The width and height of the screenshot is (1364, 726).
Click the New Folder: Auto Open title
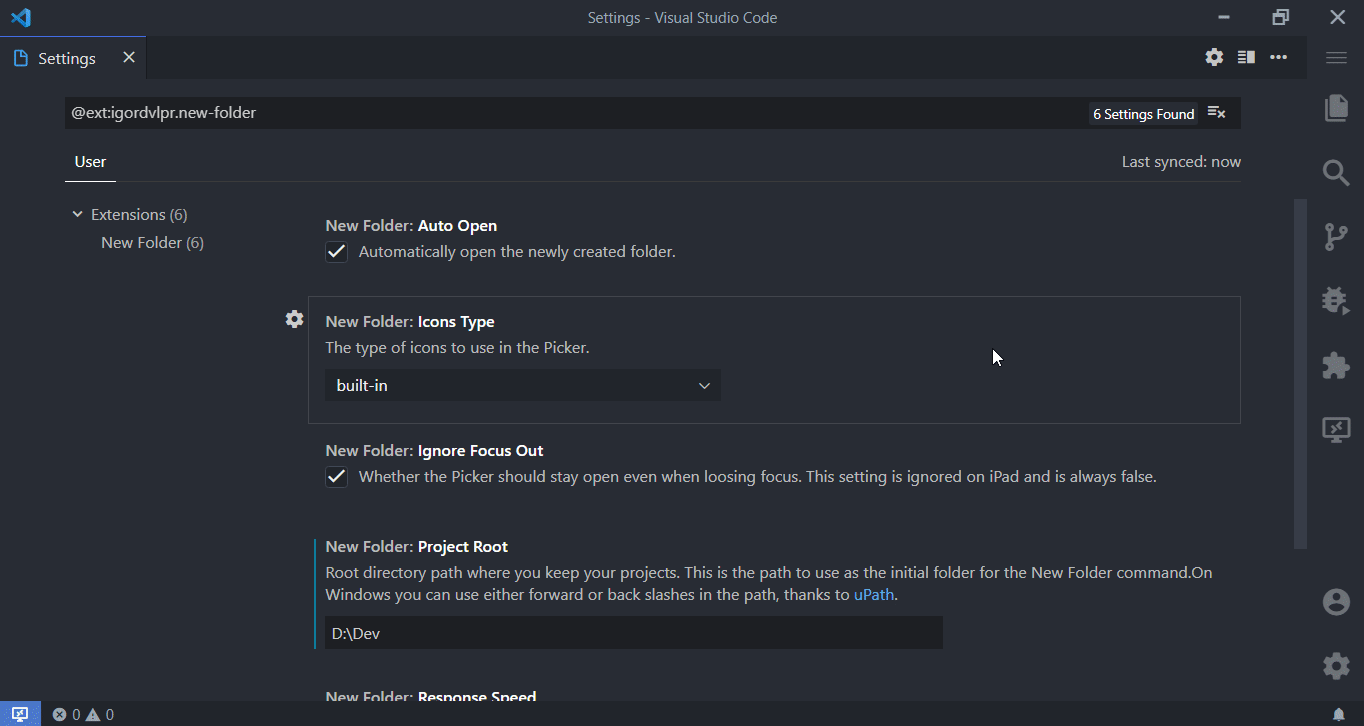coord(411,226)
